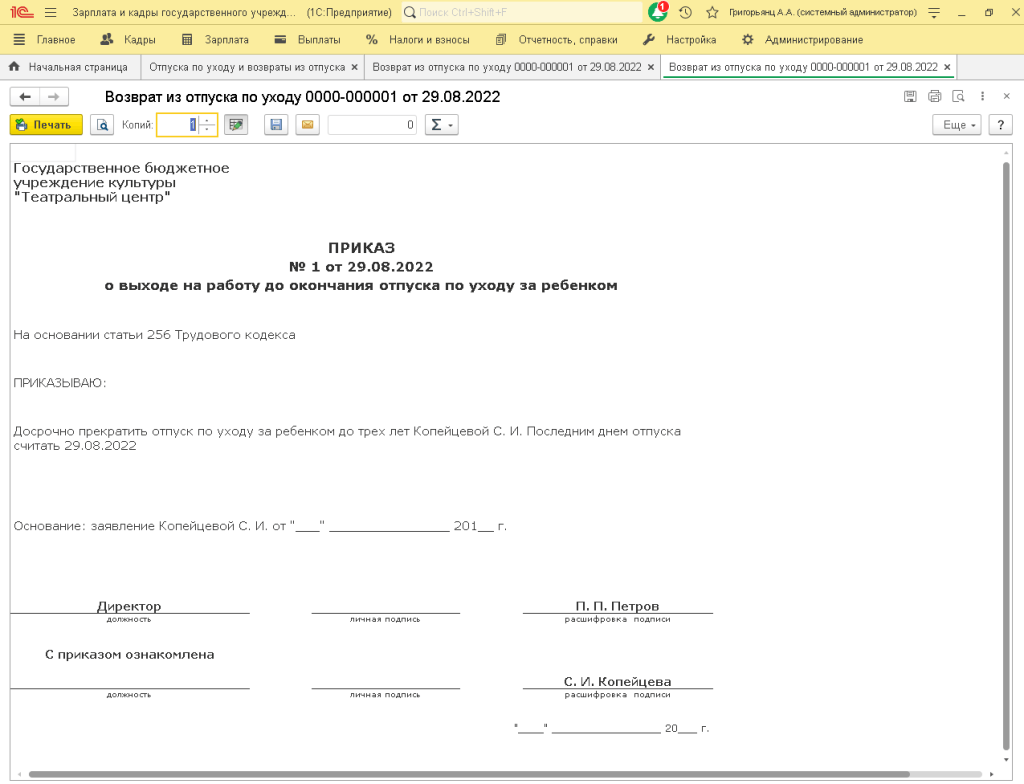This screenshot has width=1024, height=784.
Task: Open the hamburger main menu icon
Action: 51,12
